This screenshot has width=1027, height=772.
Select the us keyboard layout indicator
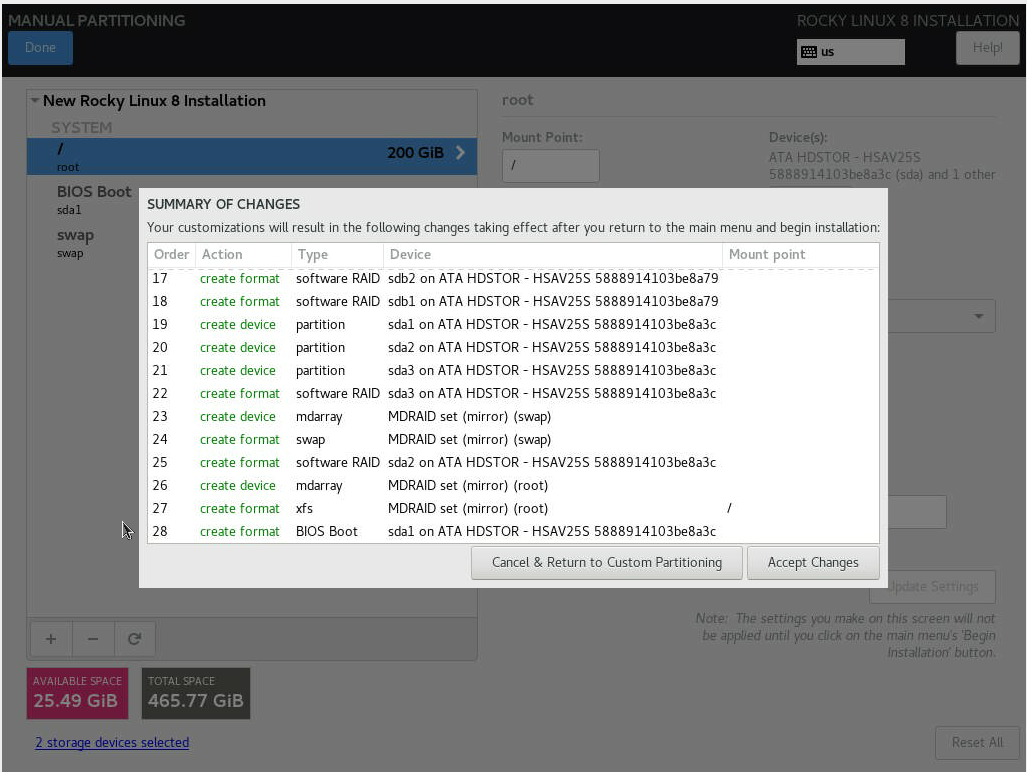click(x=851, y=52)
